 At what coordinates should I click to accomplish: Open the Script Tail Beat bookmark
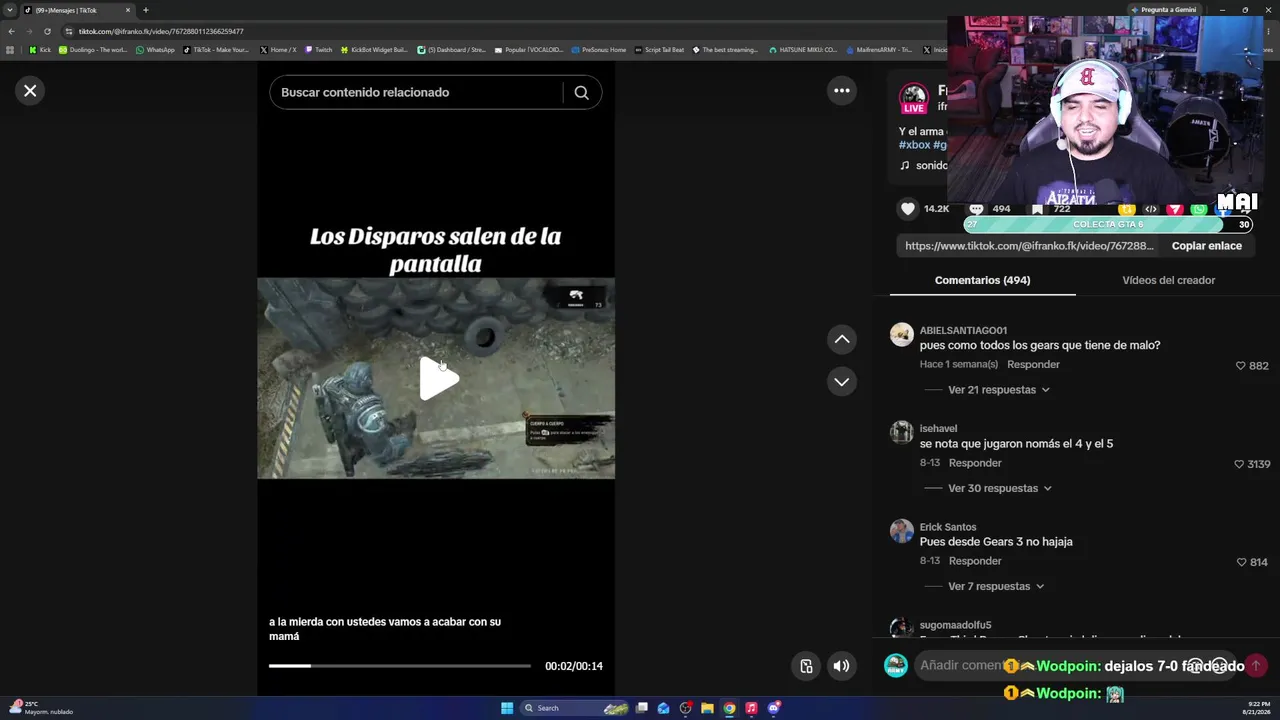coord(659,50)
